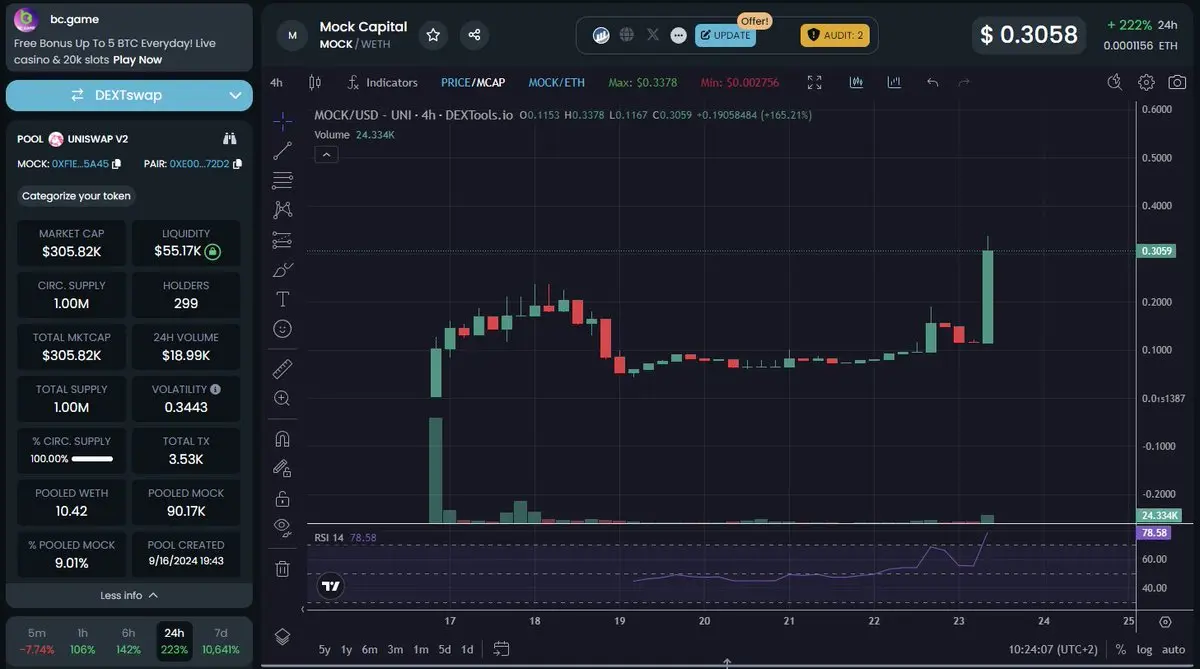Remove drawings with trash icon
Viewport: 1200px width, 669px height.
pyautogui.click(x=282, y=568)
